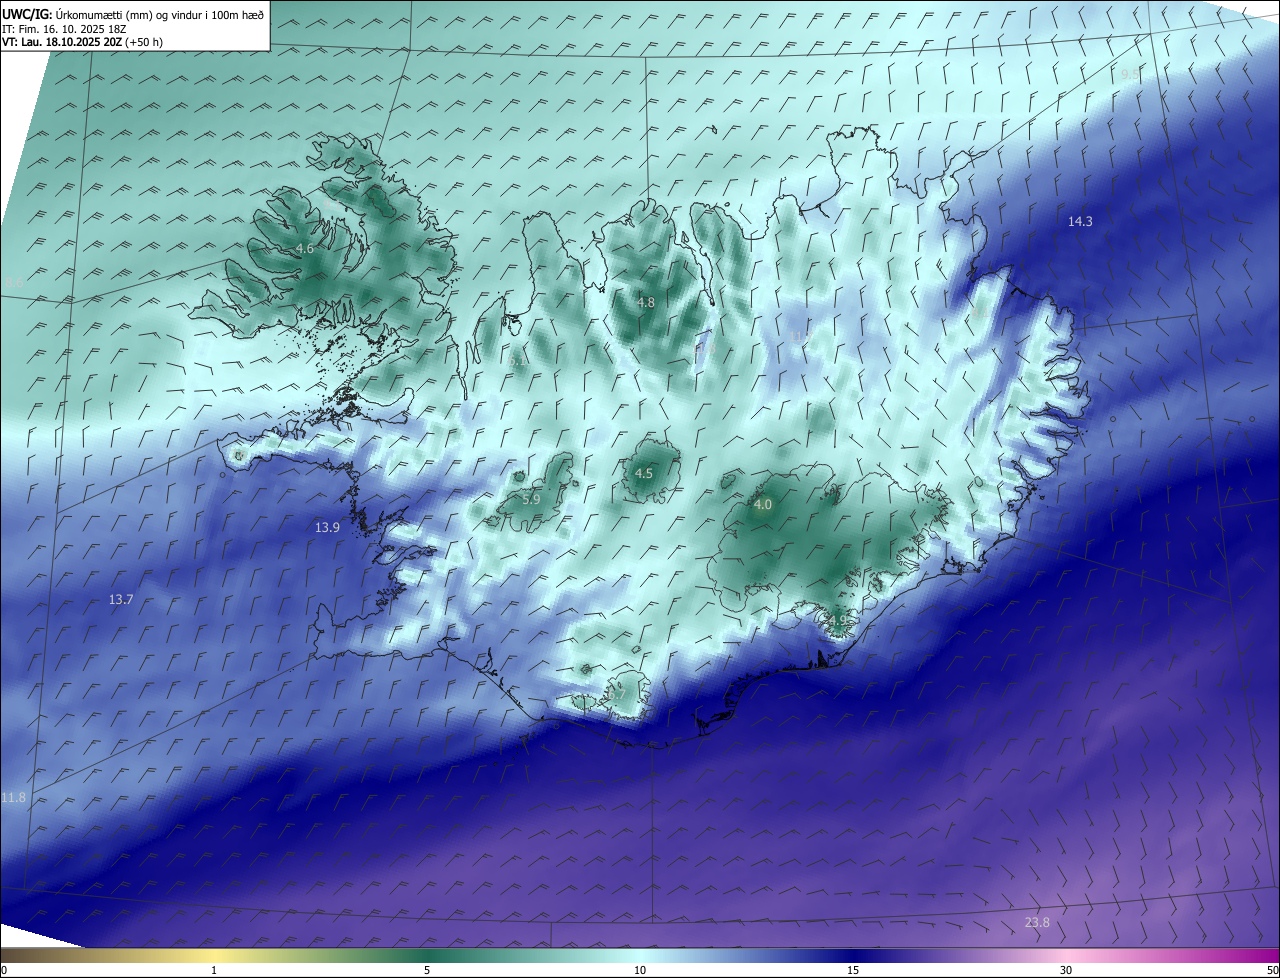Click the 4.5 value on the central glacier
Viewport: 1280px width, 978px height.
point(644,474)
